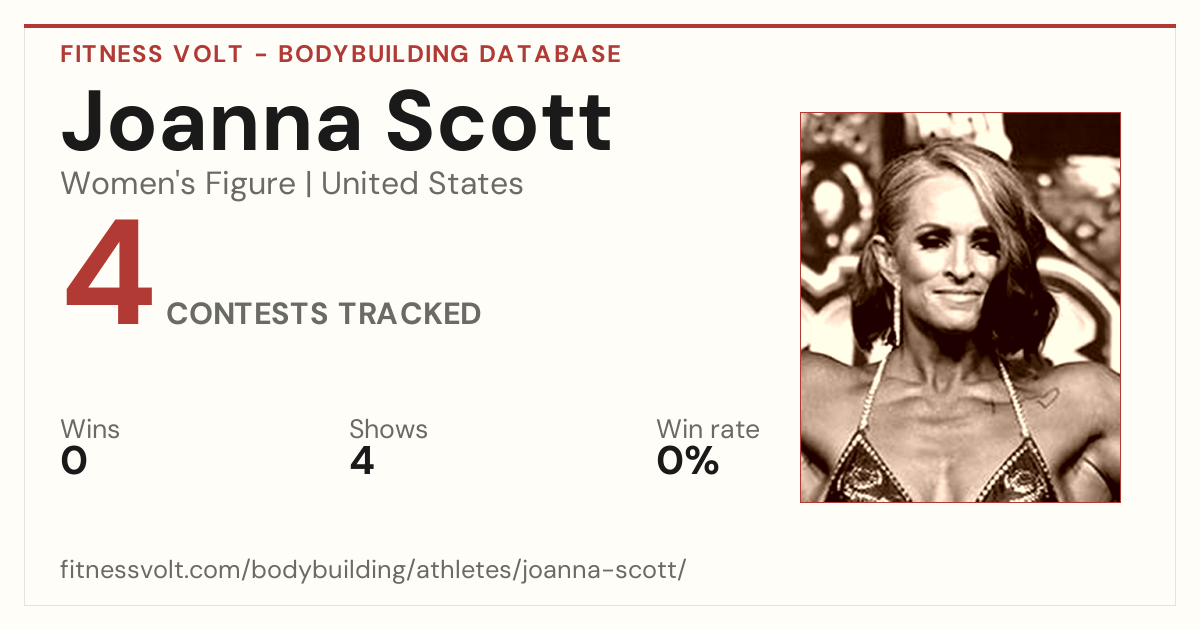Image resolution: width=1200 pixels, height=630 pixels.
Task: Select the Contests Tracked label
Action: pos(324,314)
